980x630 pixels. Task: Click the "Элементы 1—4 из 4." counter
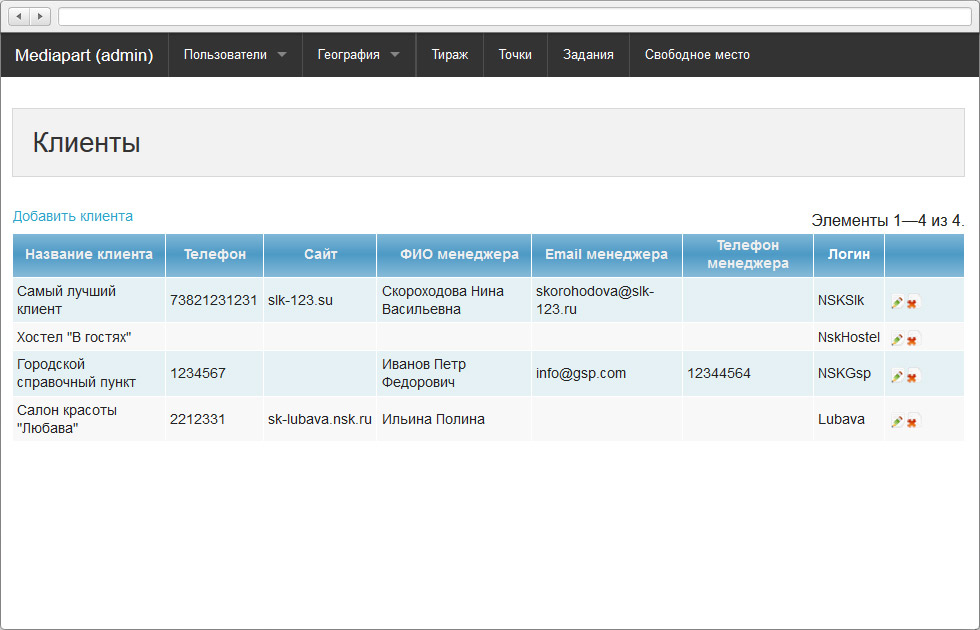click(x=888, y=221)
